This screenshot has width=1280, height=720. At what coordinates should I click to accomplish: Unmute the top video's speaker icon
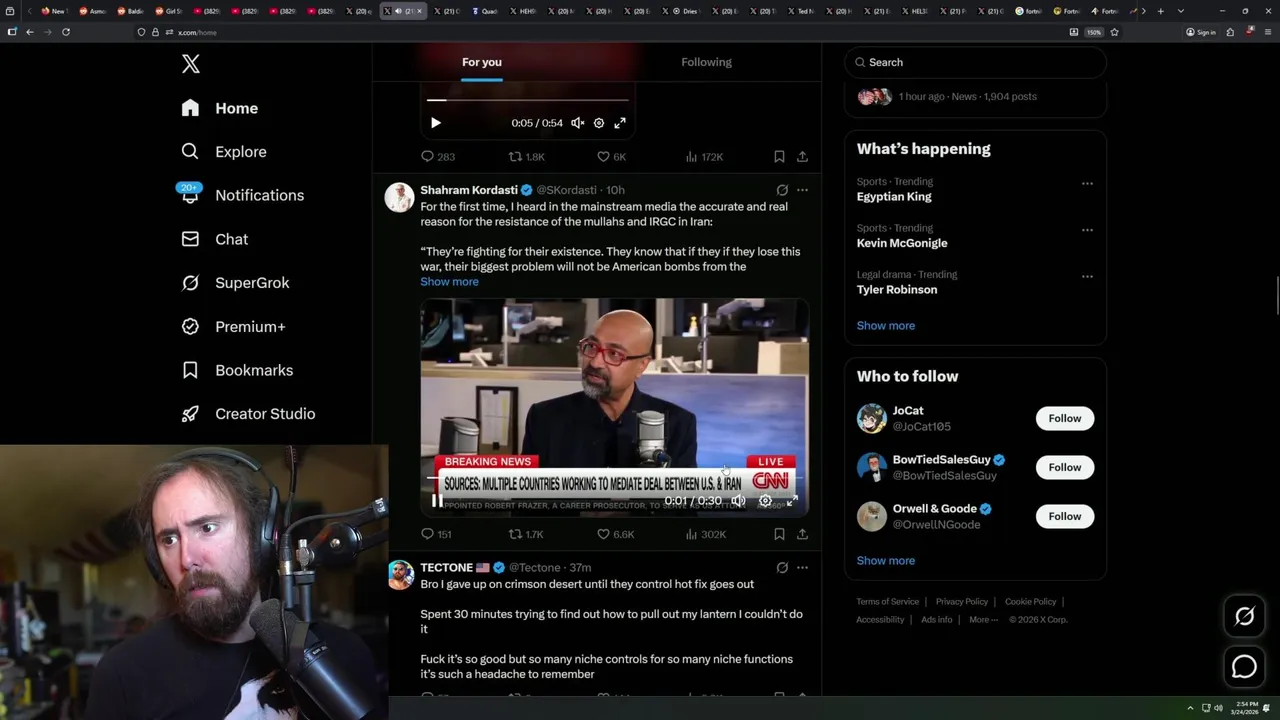(x=577, y=123)
